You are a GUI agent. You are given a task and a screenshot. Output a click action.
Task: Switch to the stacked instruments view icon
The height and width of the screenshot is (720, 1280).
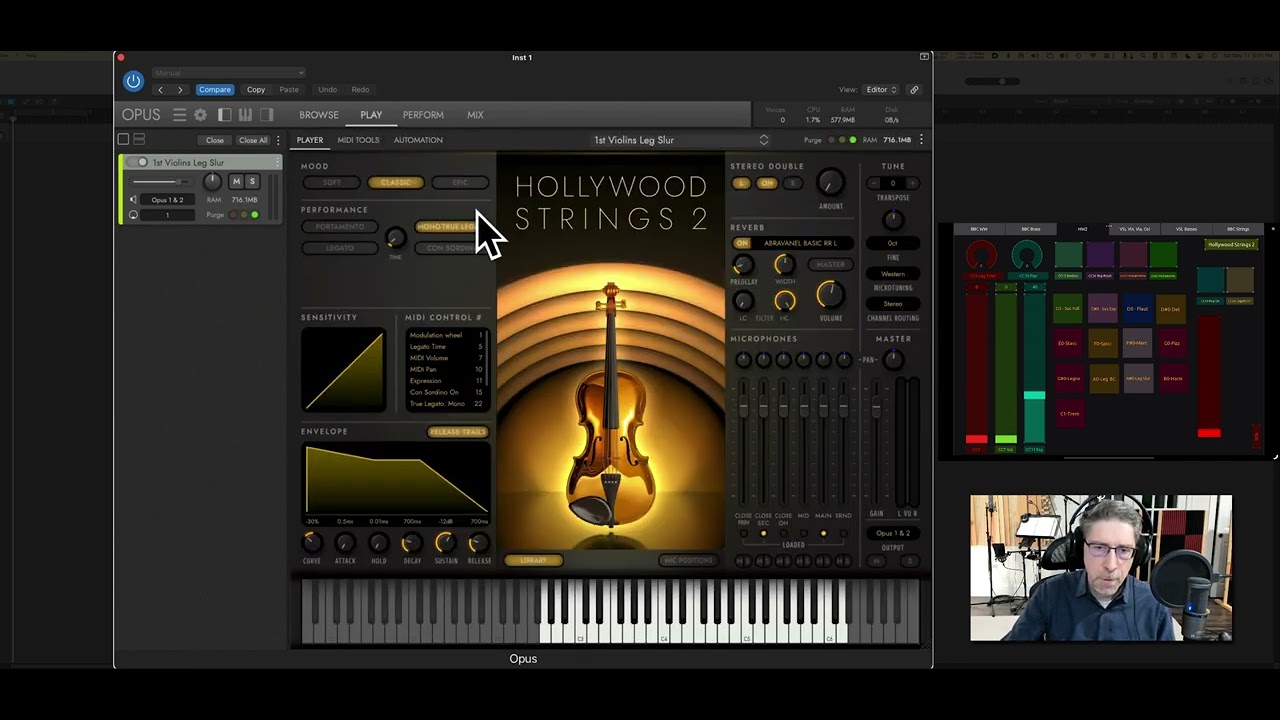139,139
